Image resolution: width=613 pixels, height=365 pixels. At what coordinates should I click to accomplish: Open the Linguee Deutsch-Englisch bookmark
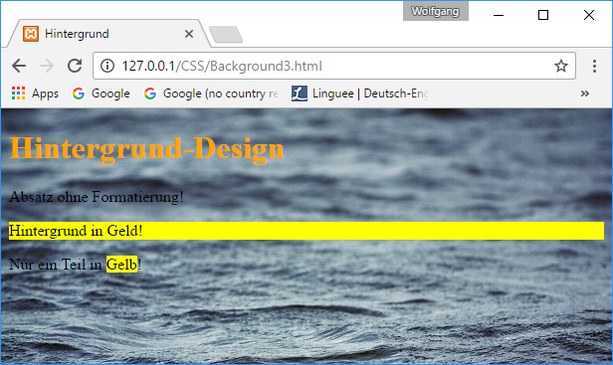tap(360, 93)
